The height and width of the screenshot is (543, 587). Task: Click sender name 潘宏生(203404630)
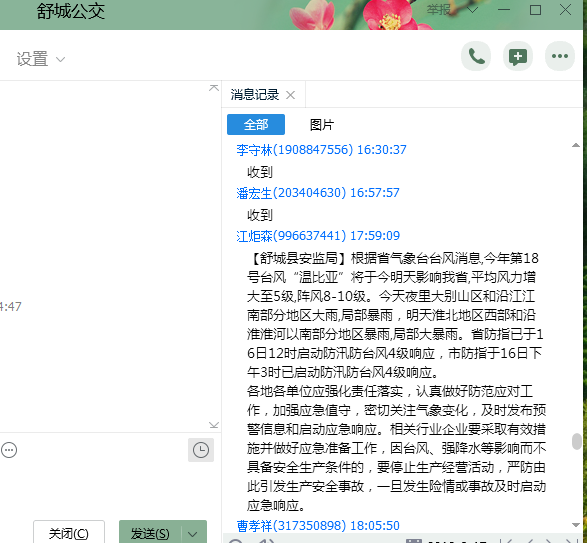click(x=291, y=193)
